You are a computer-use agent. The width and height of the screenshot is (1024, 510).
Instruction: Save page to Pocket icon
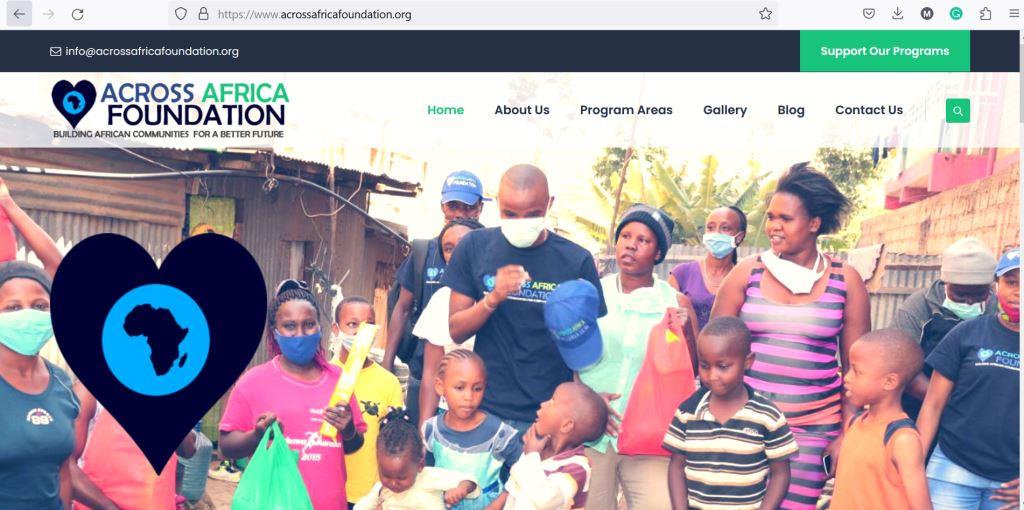coord(869,14)
